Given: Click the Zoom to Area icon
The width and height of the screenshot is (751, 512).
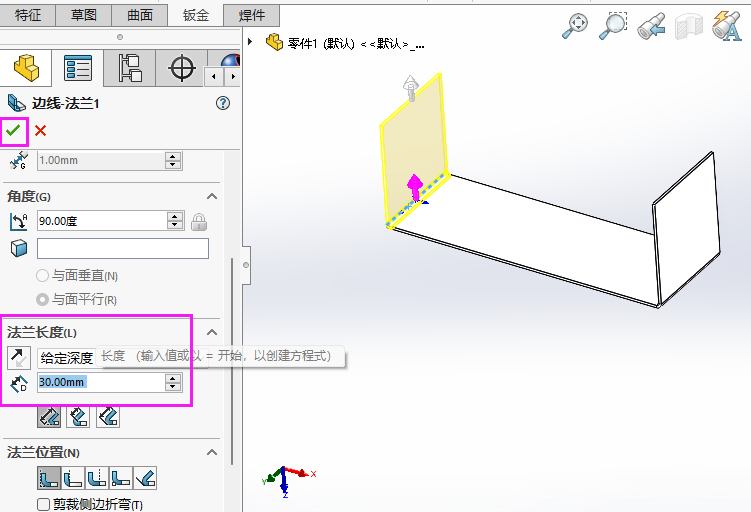Looking at the screenshot, I should pyautogui.click(x=613, y=25).
